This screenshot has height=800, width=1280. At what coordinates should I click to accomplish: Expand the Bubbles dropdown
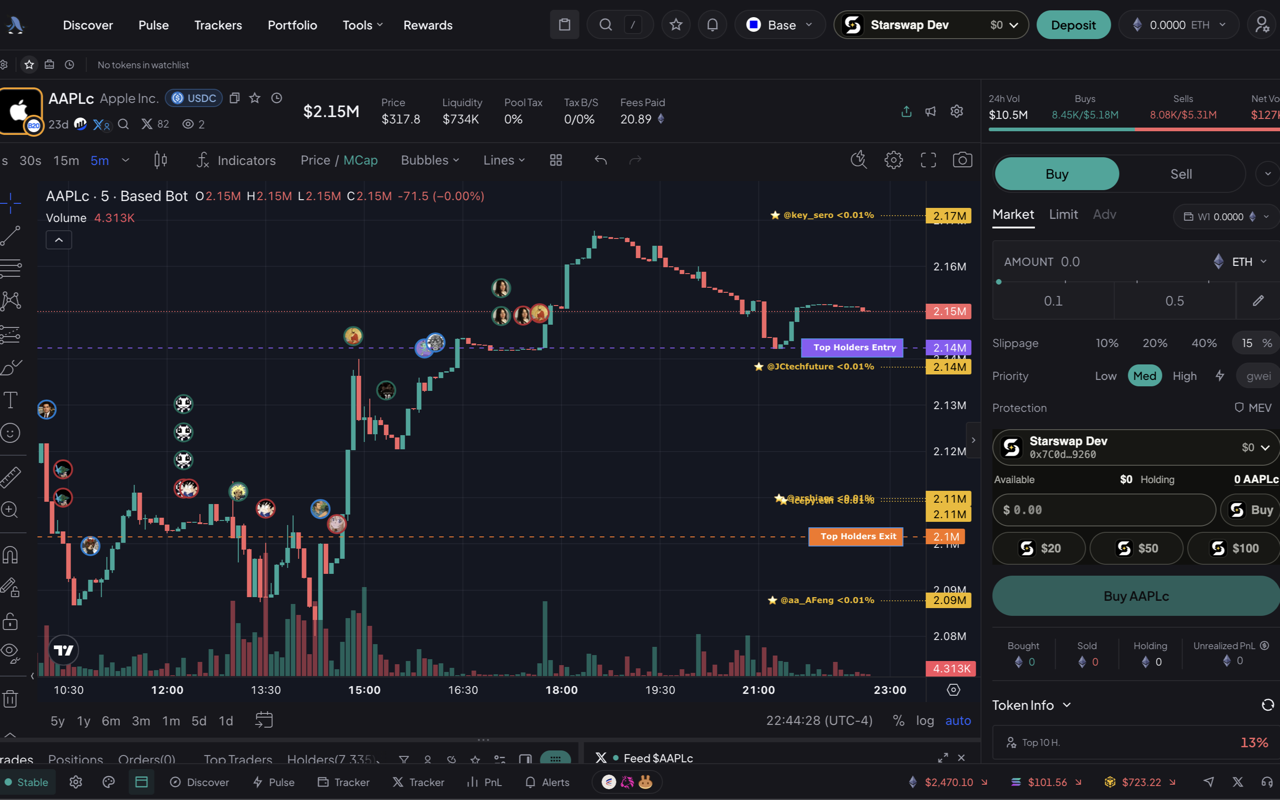click(x=430, y=160)
